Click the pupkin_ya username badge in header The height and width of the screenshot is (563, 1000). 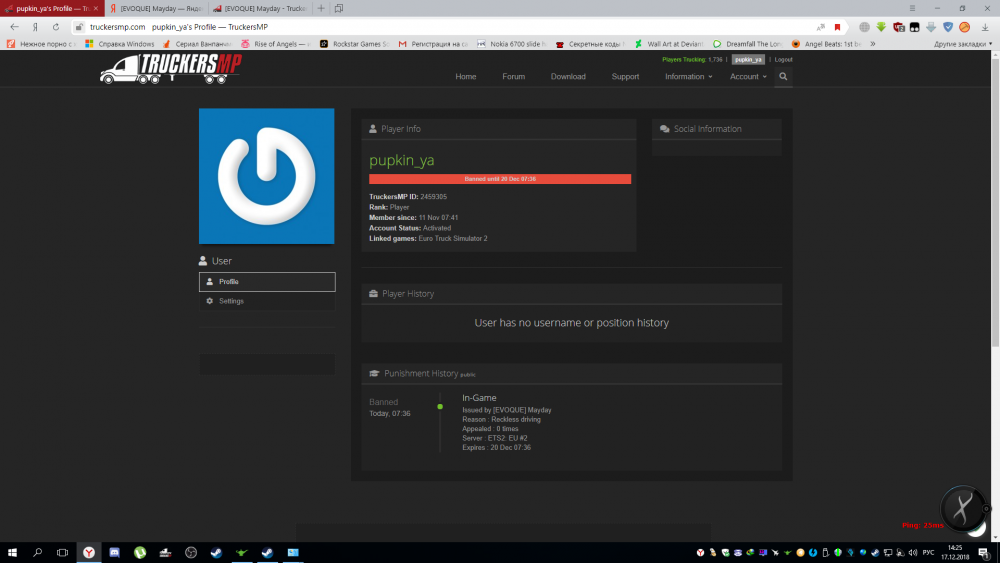click(x=748, y=60)
